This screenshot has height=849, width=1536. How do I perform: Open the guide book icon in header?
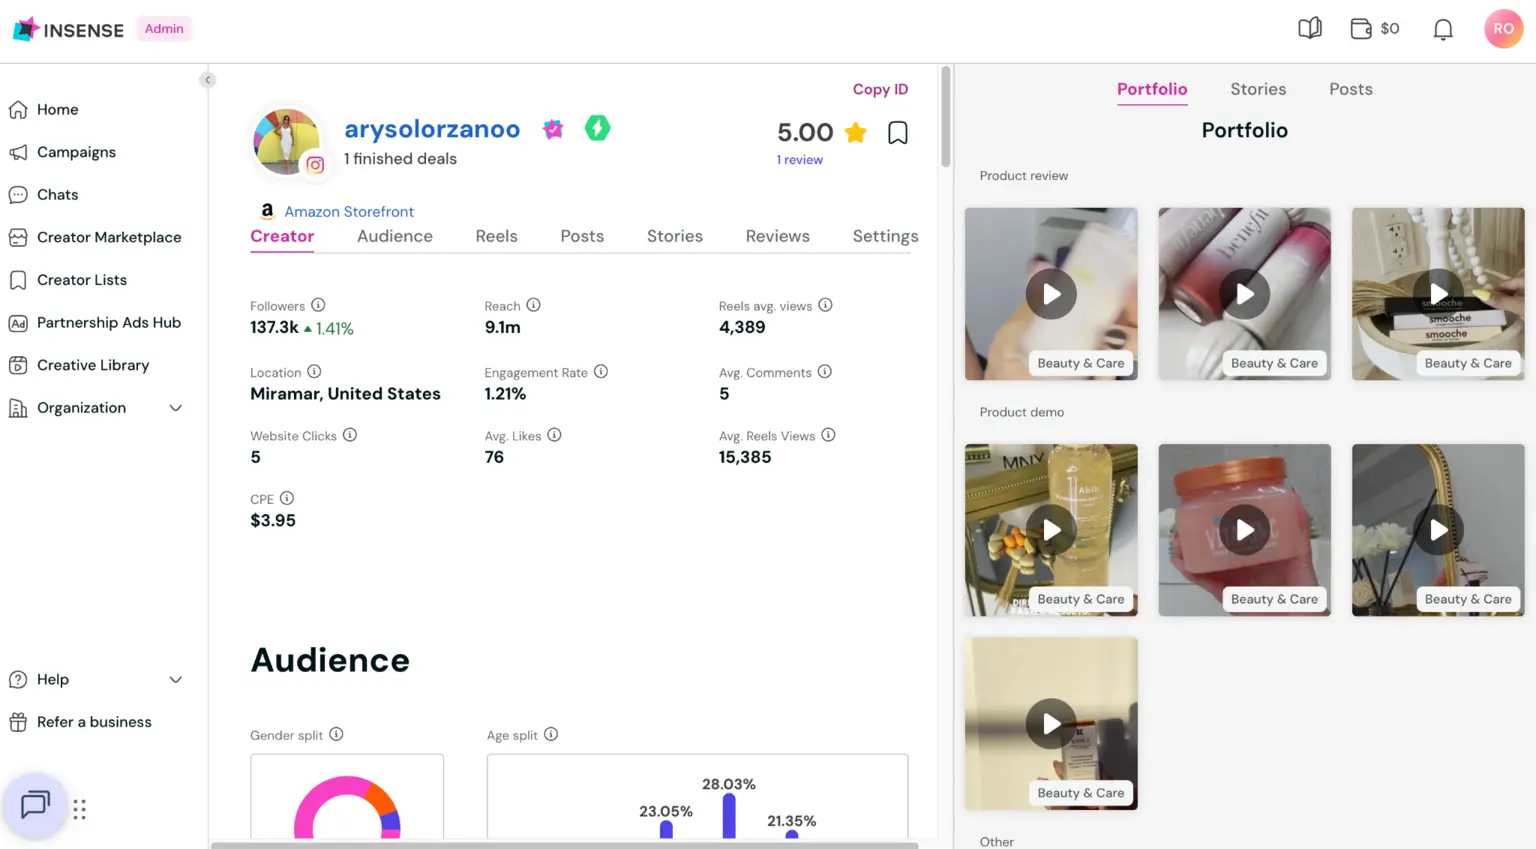point(1309,28)
